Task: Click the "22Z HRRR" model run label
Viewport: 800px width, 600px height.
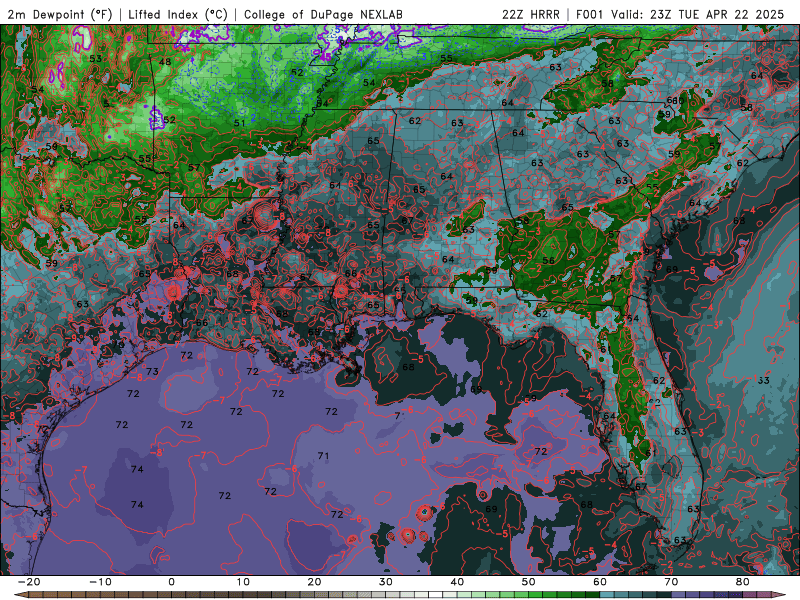Action: [531, 14]
